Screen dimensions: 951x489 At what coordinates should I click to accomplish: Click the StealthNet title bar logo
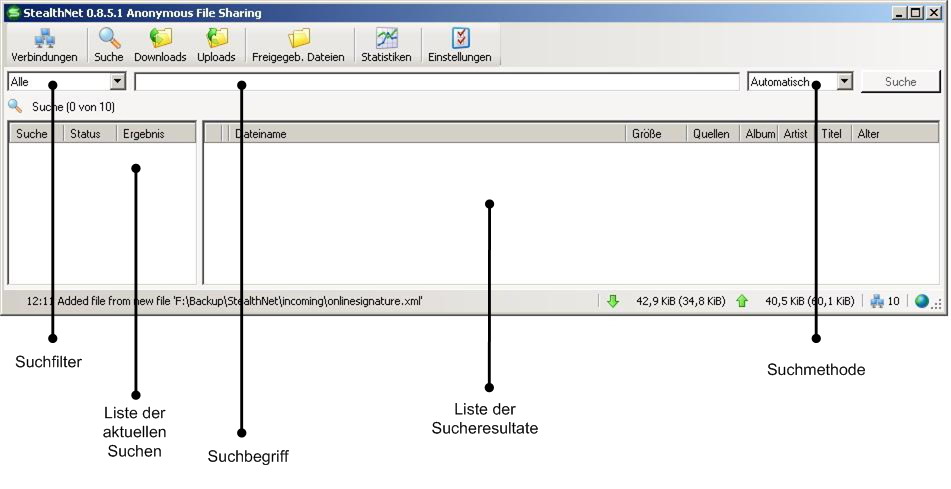[x=13, y=13]
